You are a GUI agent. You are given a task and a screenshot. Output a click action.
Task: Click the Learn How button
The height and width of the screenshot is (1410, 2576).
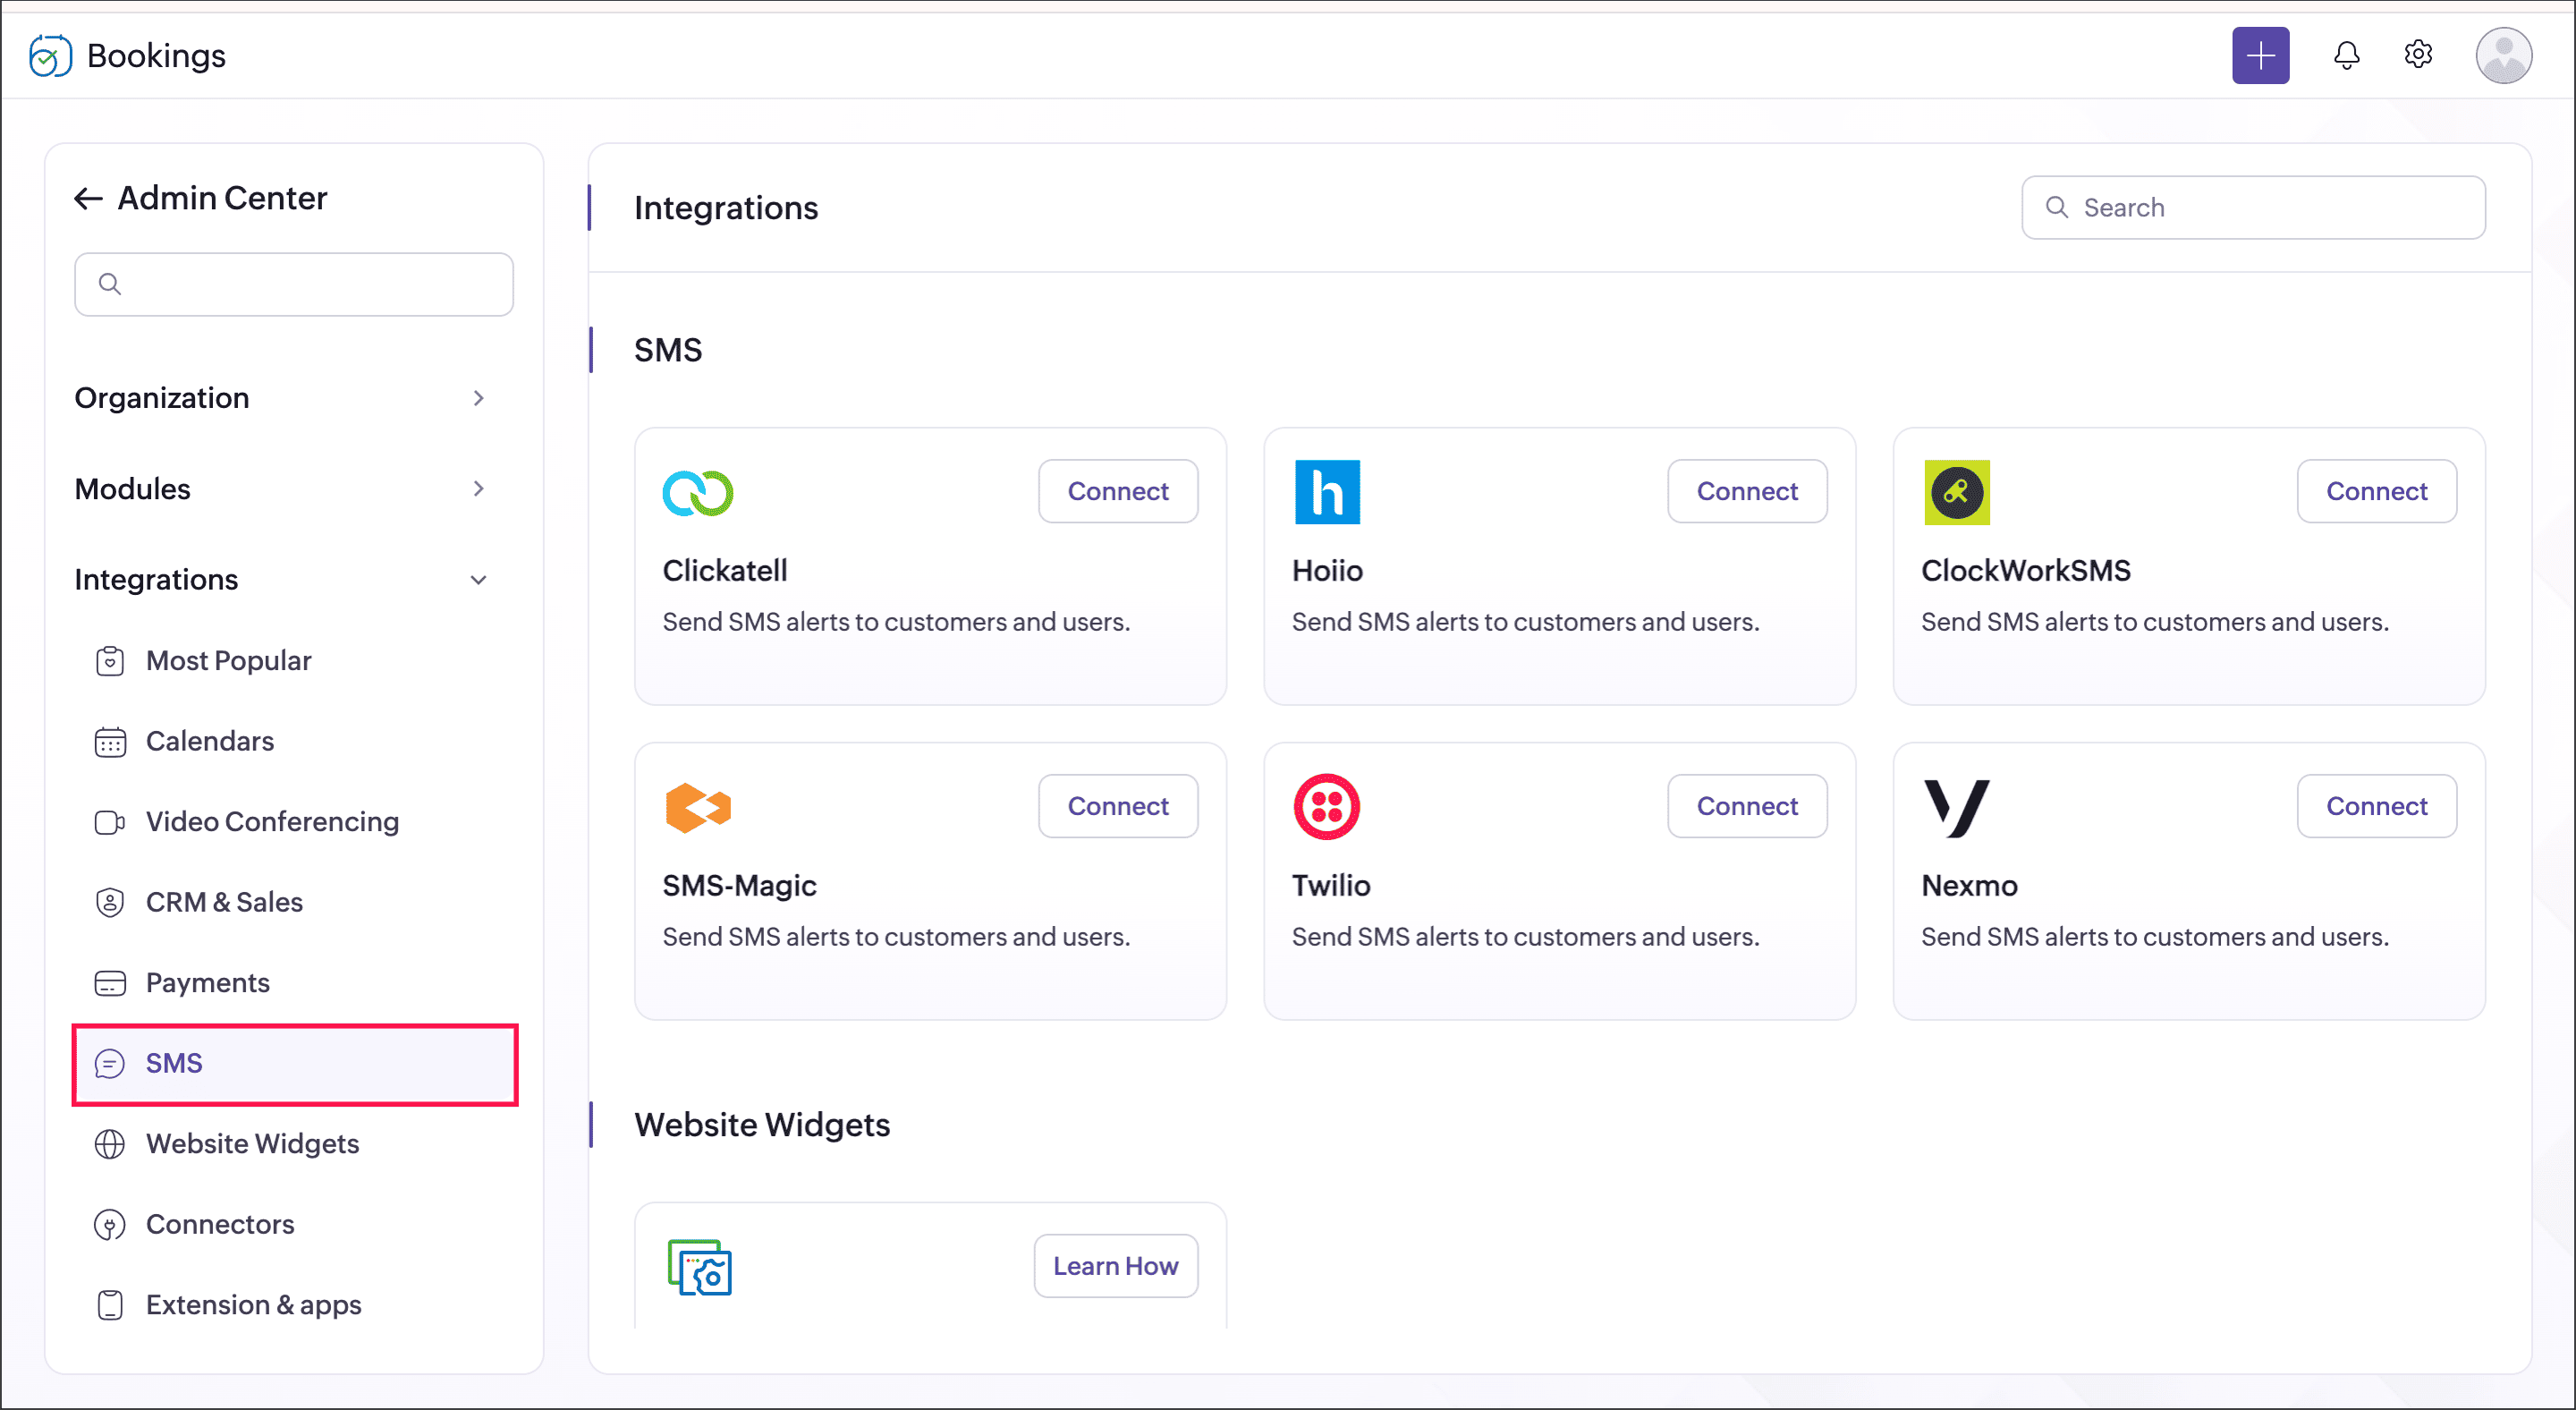point(1115,1266)
